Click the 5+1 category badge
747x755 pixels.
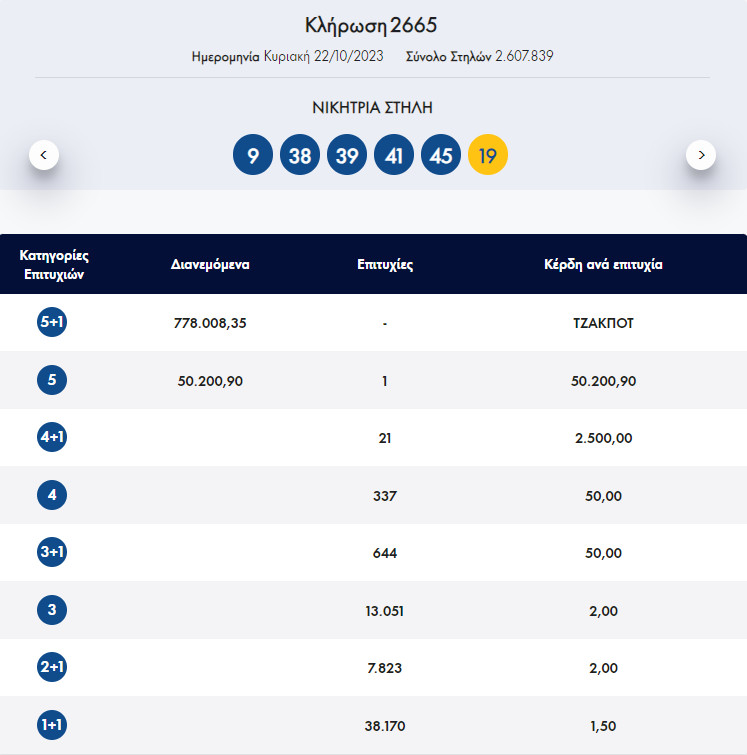[x=52, y=323]
